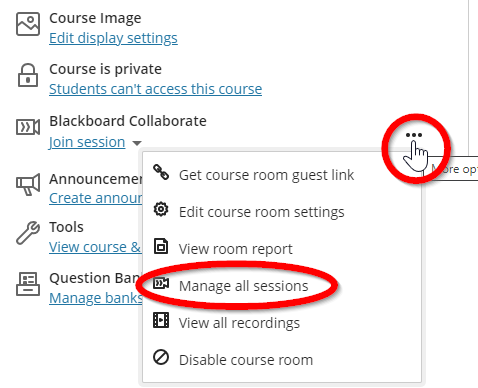Viewport: 478px width, 388px height.
Task: Click the Announcements megaphone icon
Action: point(28,184)
